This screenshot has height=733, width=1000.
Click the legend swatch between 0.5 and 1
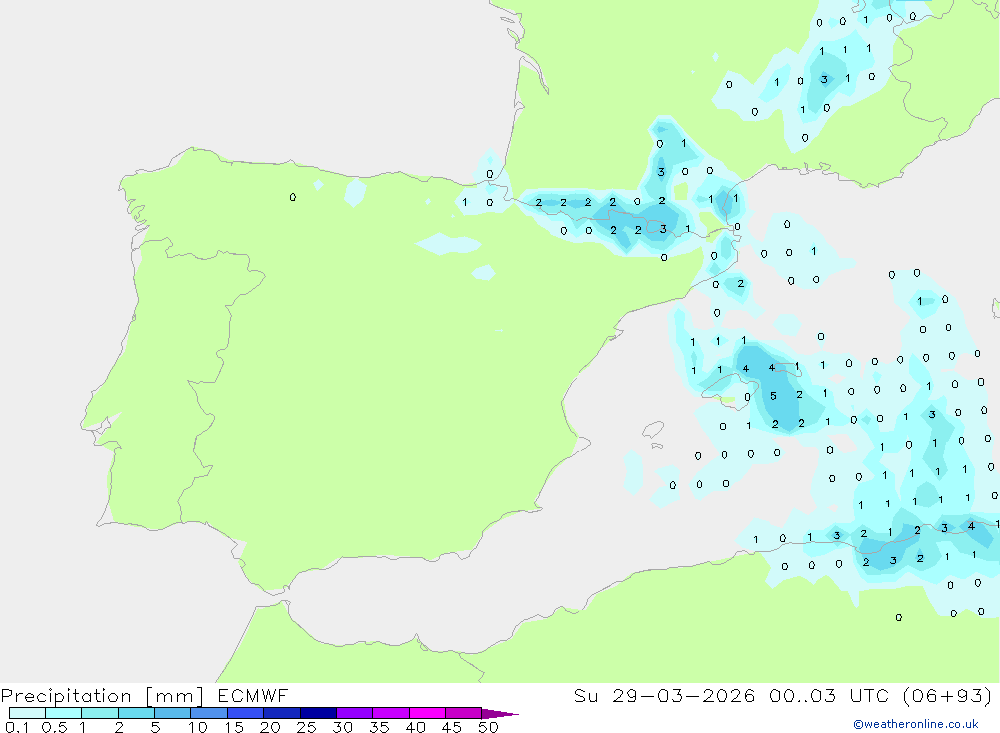tap(64, 713)
